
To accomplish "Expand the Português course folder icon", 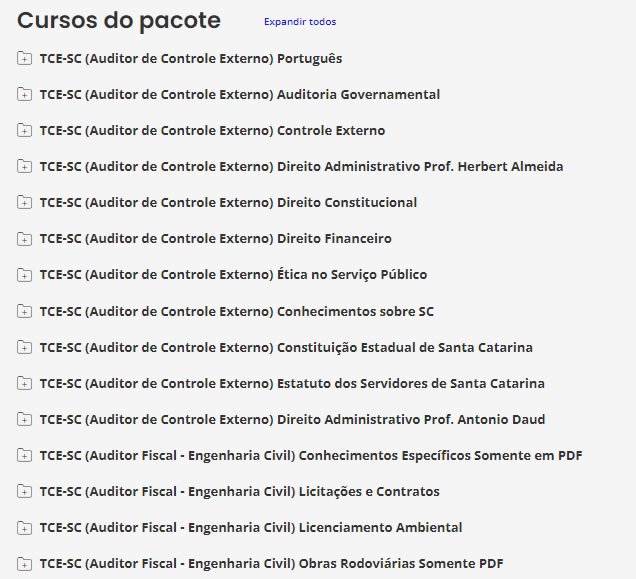I will (24, 58).
